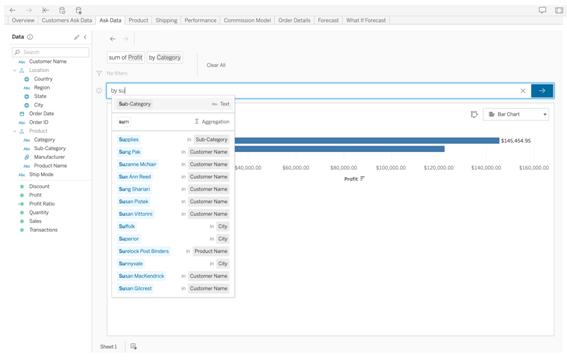
Task: Select the Transactions measure
Action: (x=43, y=230)
